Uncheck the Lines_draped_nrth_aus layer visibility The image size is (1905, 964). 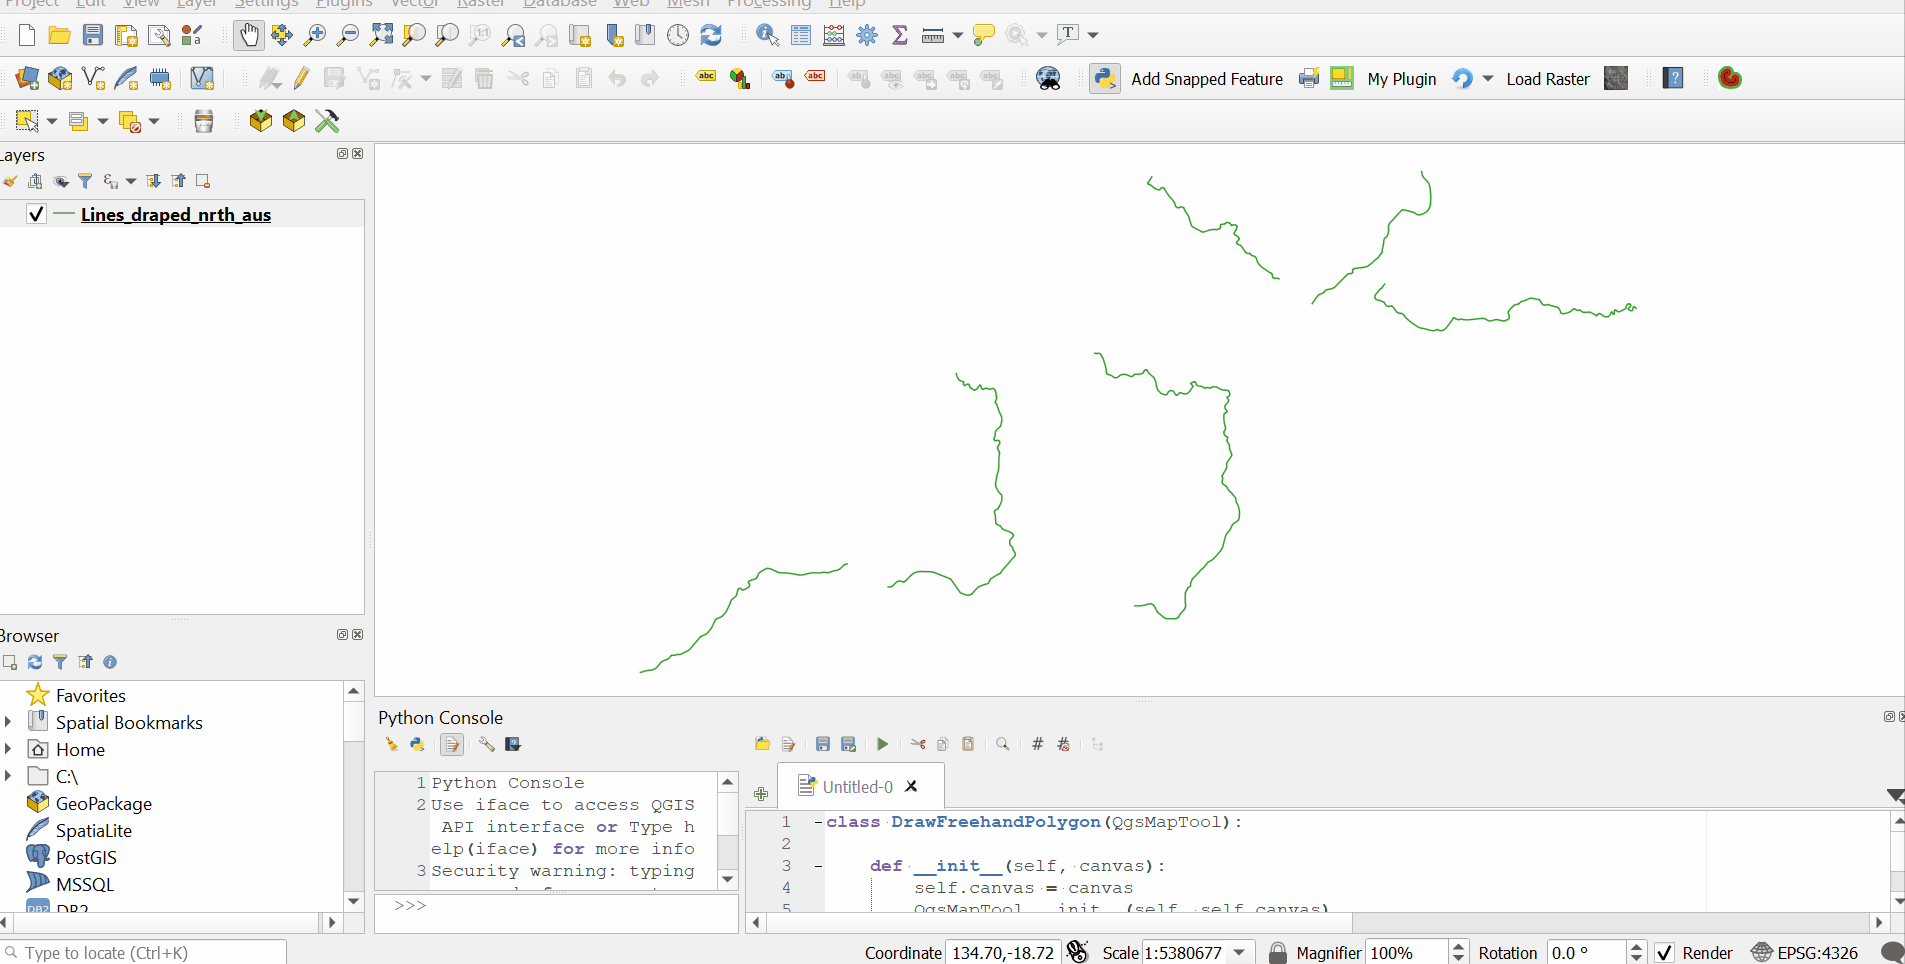click(x=35, y=214)
